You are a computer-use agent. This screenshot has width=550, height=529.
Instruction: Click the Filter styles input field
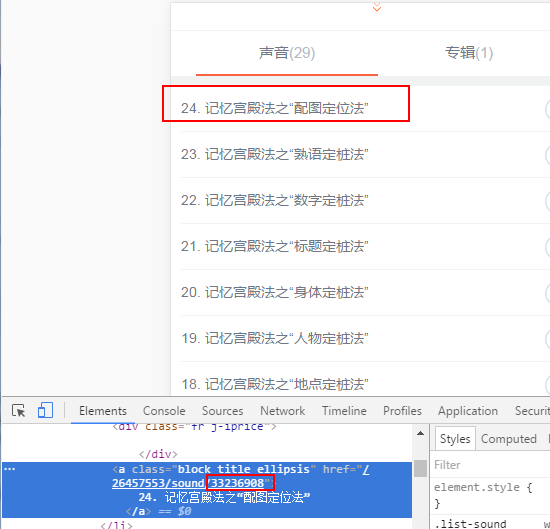point(491,465)
